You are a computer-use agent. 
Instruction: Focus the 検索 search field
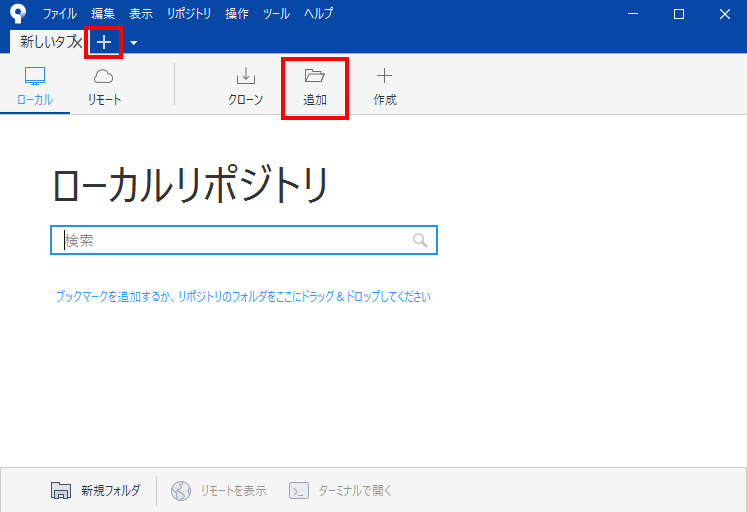pos(244,240)
